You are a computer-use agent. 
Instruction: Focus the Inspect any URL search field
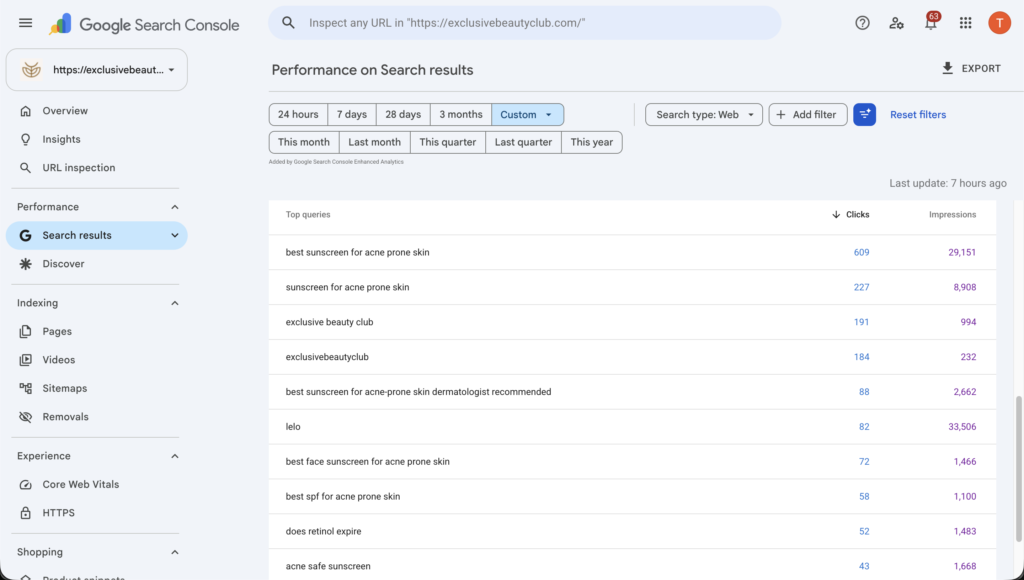pyautogui.click(x=524, y=23)
